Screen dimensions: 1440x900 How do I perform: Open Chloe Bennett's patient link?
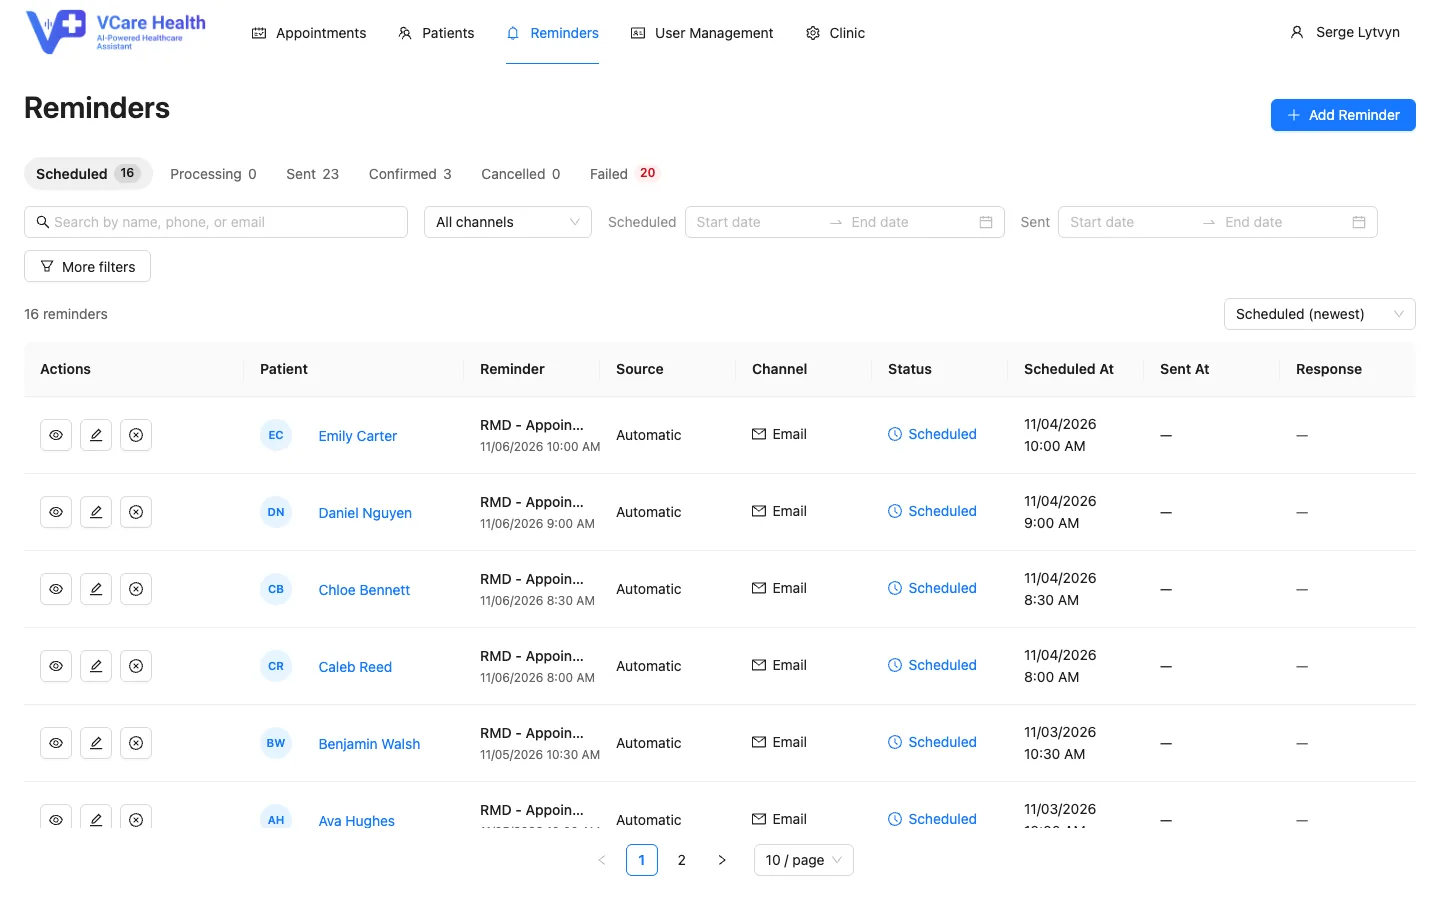364,590
